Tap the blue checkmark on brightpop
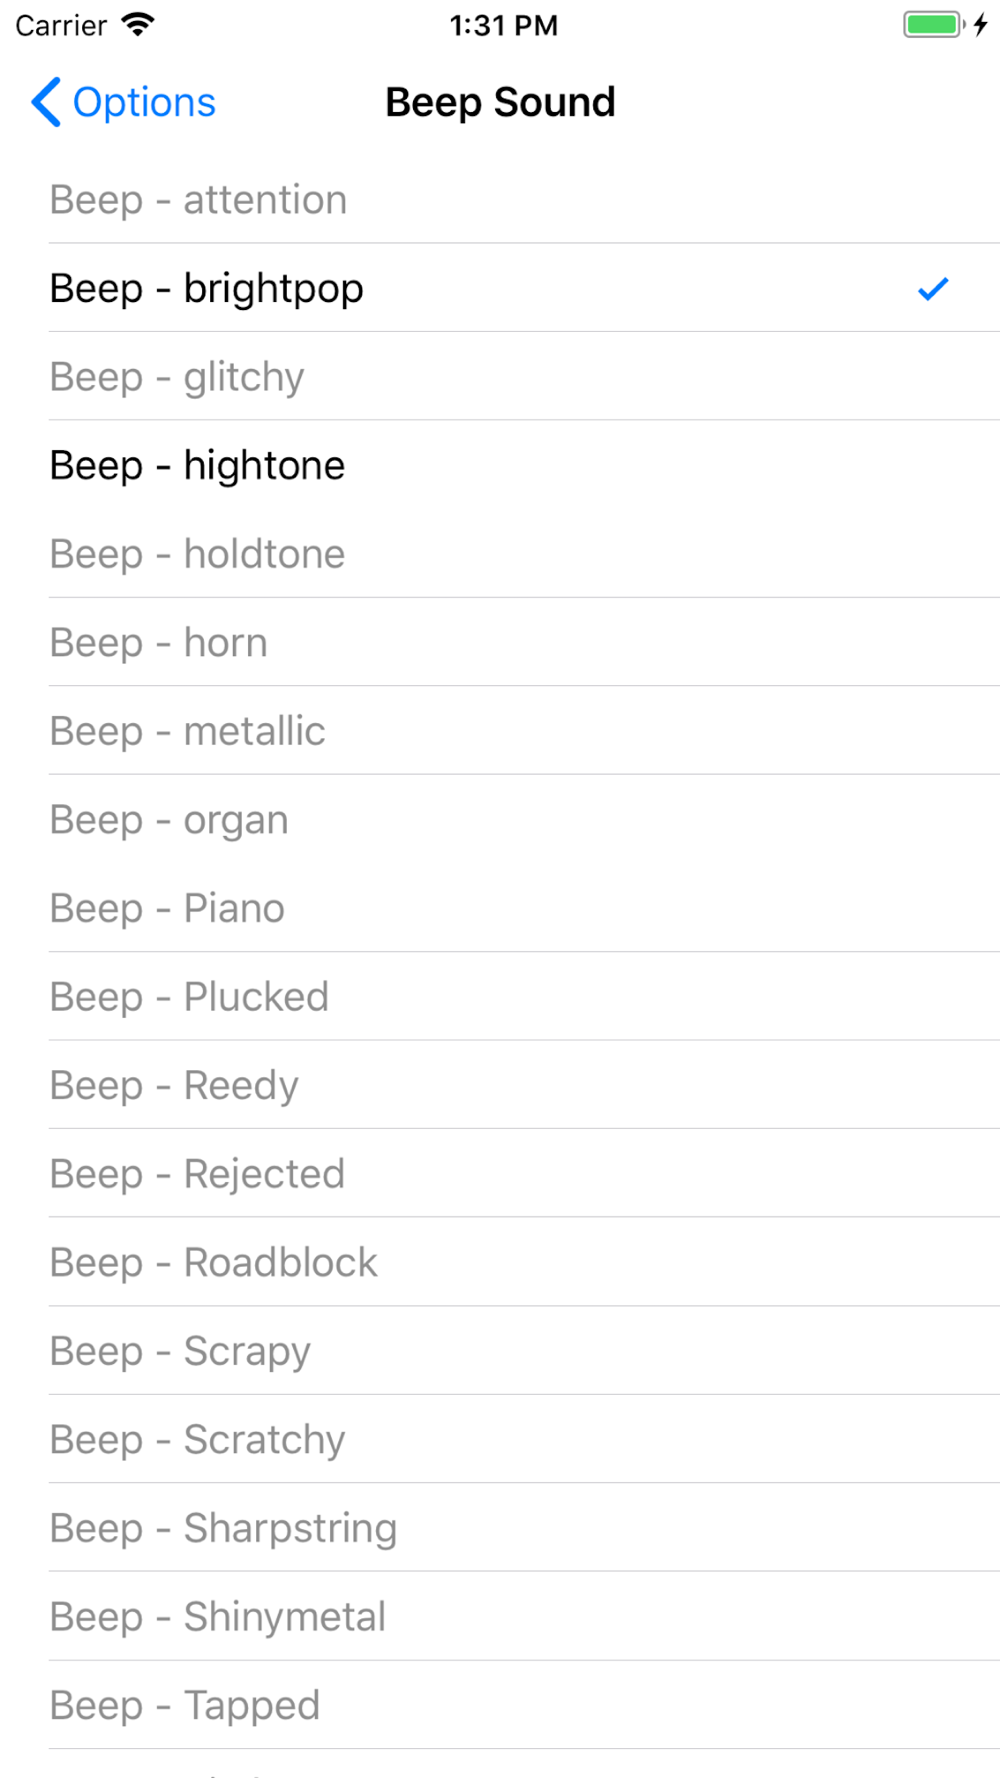The width and height of the screenshot is (1000, 1778). (x=932, y=289)
